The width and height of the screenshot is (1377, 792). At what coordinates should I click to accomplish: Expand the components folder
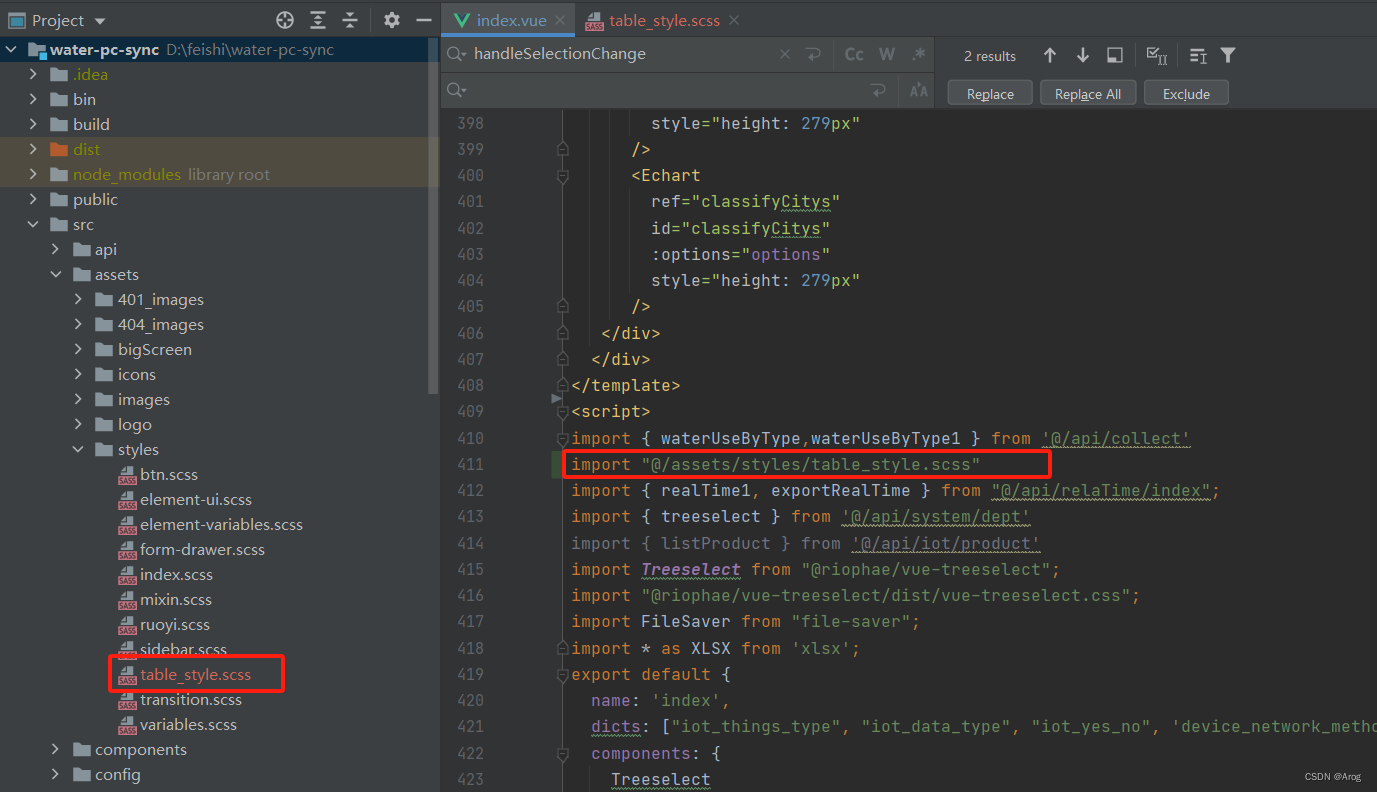point(56,749)
